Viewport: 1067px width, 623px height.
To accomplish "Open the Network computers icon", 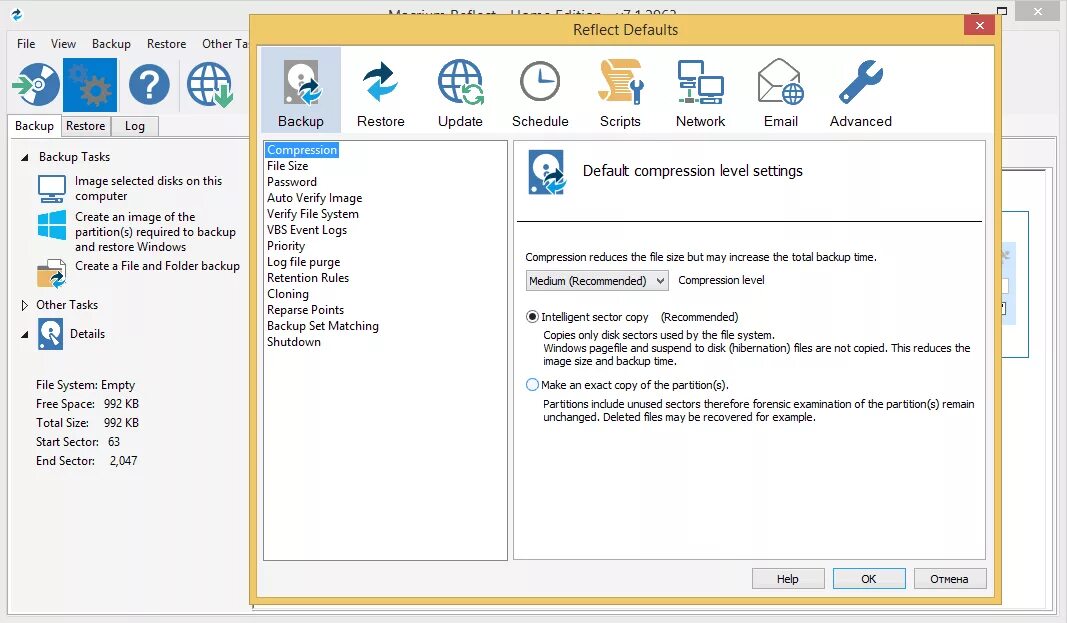I will tap(700, 82).
